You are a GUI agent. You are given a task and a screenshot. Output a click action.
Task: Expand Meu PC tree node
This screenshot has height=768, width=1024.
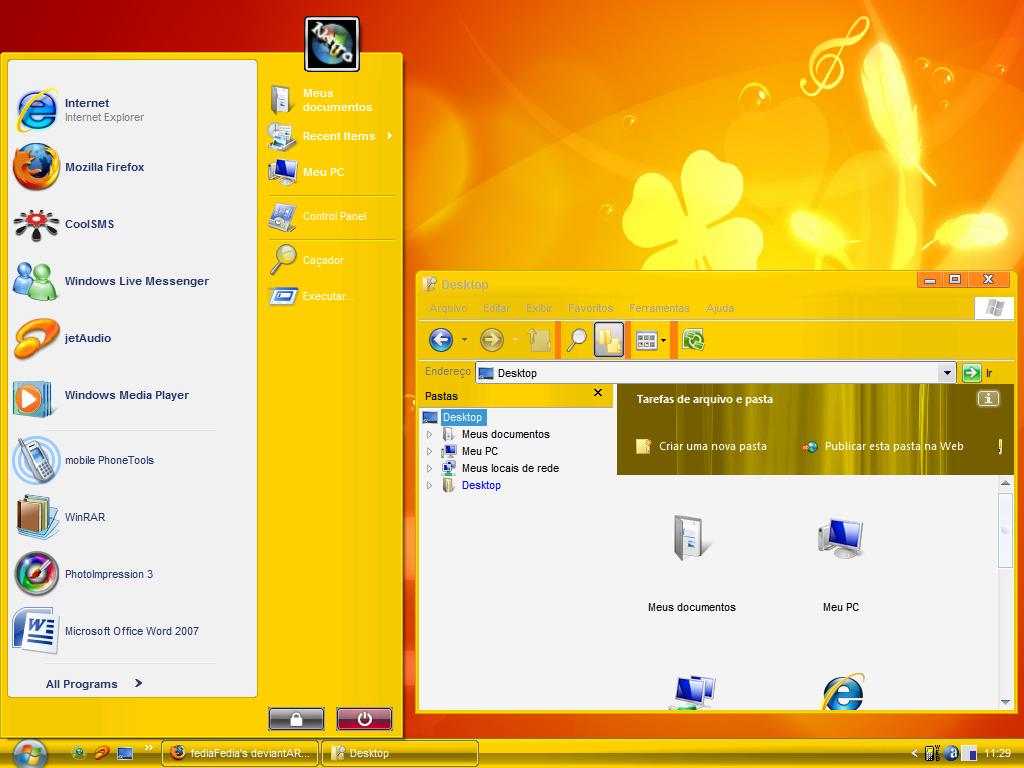click(x=429, y=451)
